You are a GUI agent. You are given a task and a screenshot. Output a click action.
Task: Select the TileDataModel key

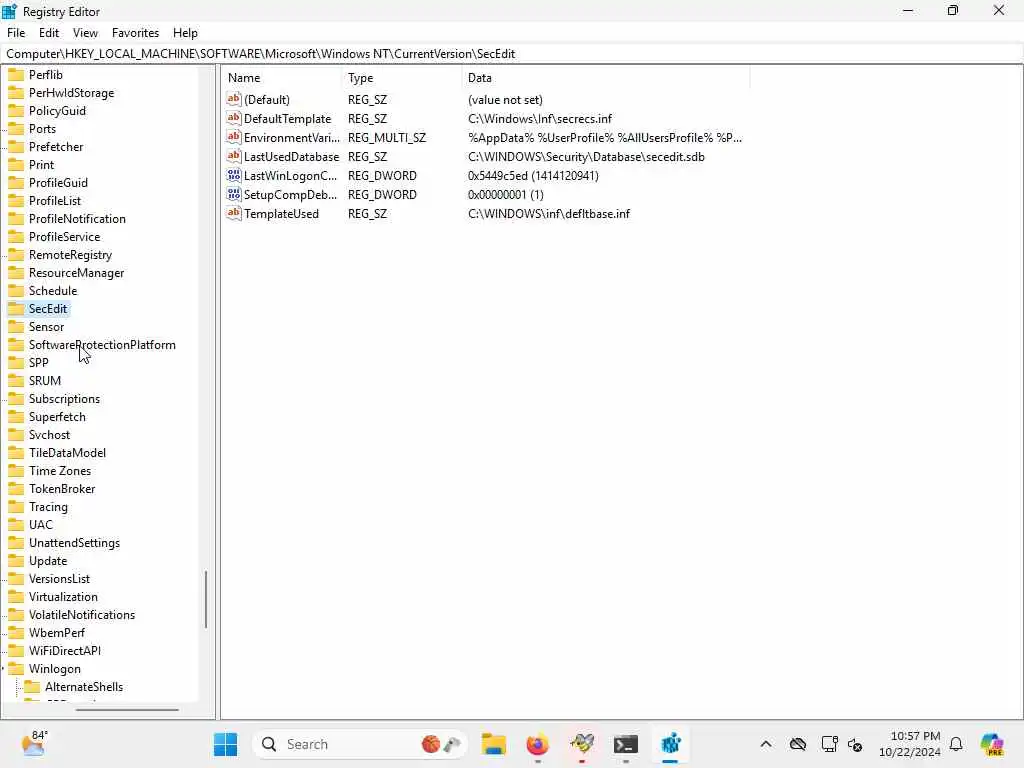pyautogui.click(x=67, y=453)
